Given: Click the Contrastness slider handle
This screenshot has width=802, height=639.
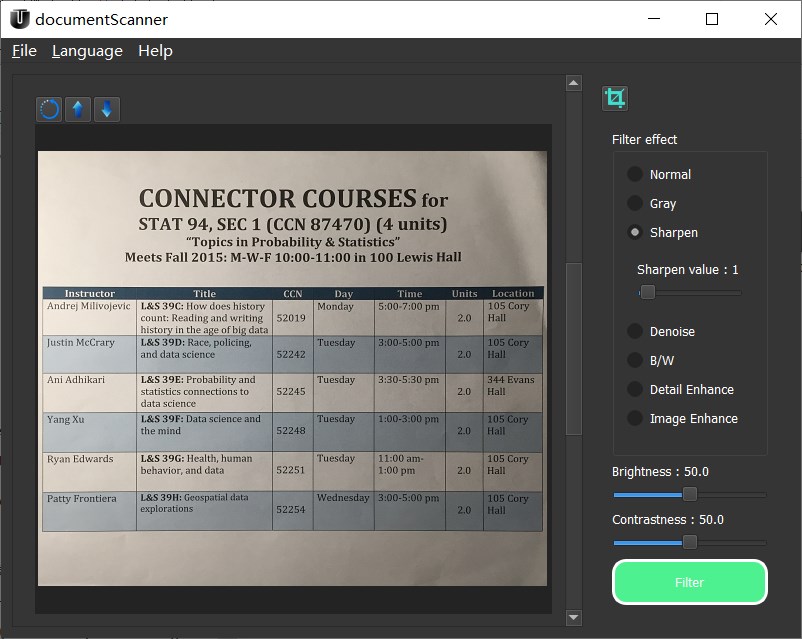Looking at the screenshot, I should (689, 542).
